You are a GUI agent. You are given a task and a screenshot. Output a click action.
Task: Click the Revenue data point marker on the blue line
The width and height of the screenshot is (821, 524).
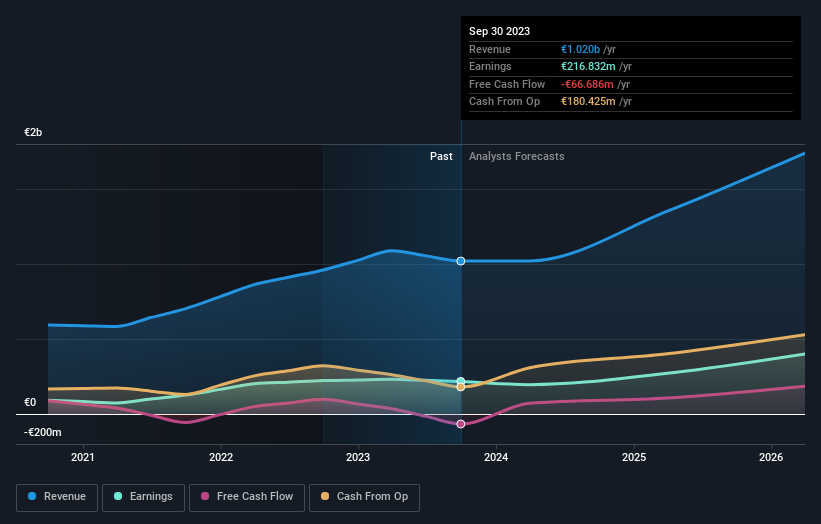[461, 261]
